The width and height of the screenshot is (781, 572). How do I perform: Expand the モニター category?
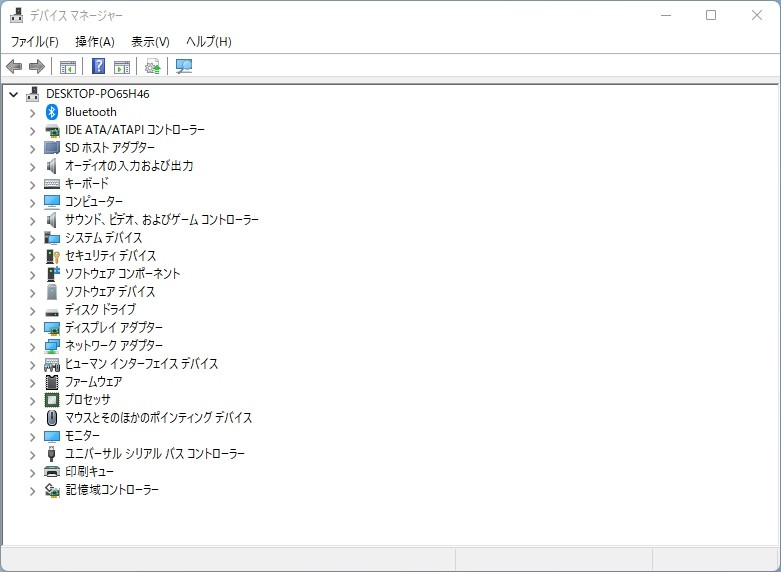tap(32, 436)
